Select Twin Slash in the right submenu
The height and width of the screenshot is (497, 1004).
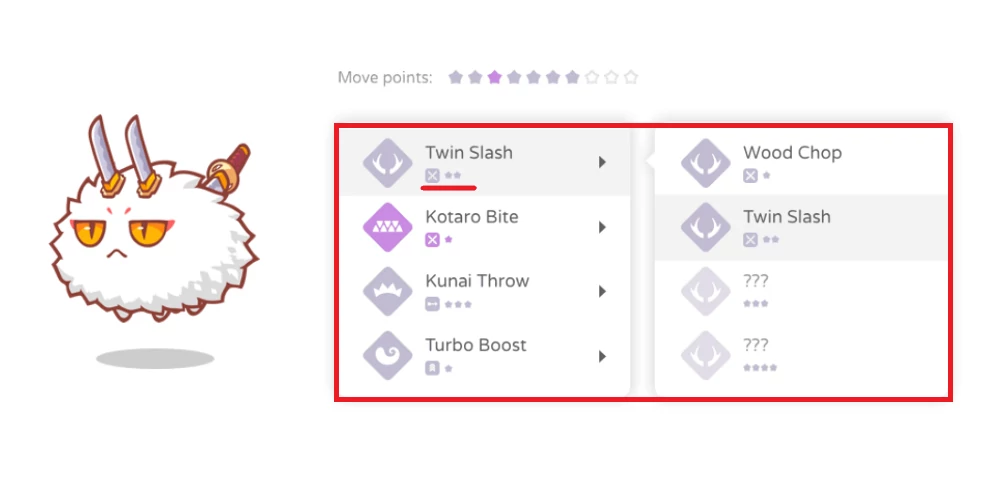pyautogui.click(x=787, y=217)
